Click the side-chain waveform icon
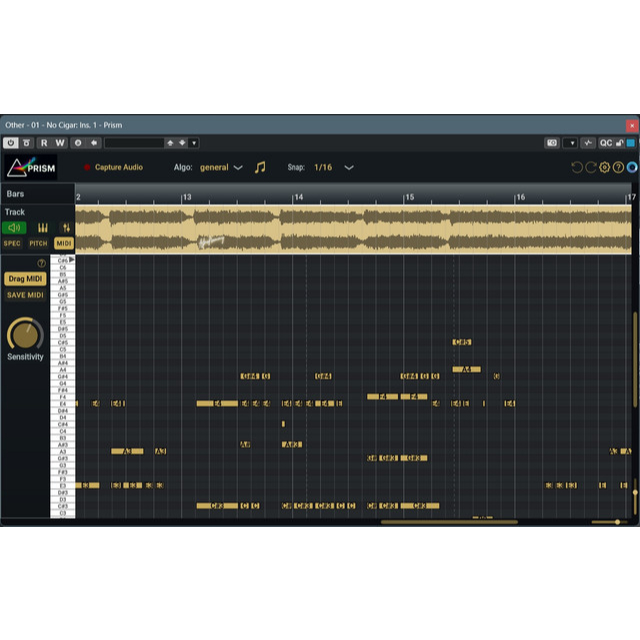640x640 pixels. (x=588, y=143)
